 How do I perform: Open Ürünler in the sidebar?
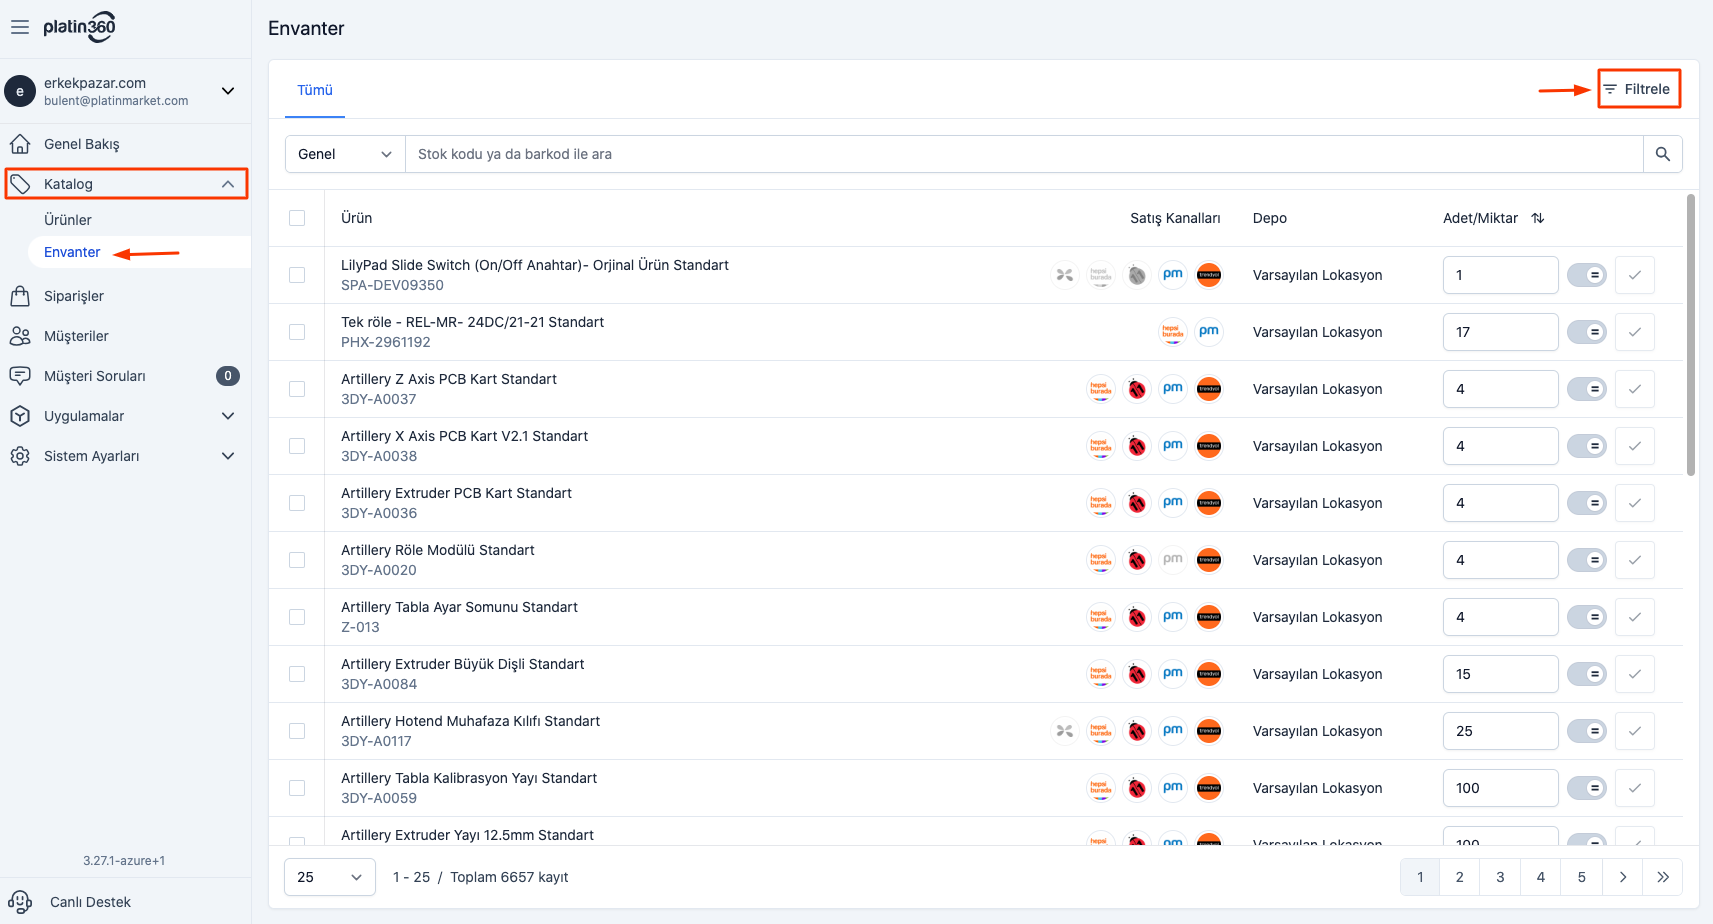(68, 220)
